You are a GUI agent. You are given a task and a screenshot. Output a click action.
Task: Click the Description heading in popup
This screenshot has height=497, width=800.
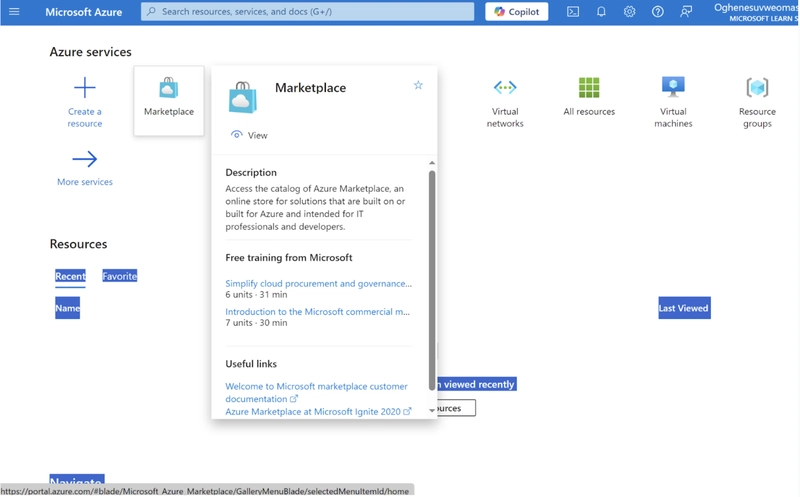pyautogui.click(x=251, y=172)
